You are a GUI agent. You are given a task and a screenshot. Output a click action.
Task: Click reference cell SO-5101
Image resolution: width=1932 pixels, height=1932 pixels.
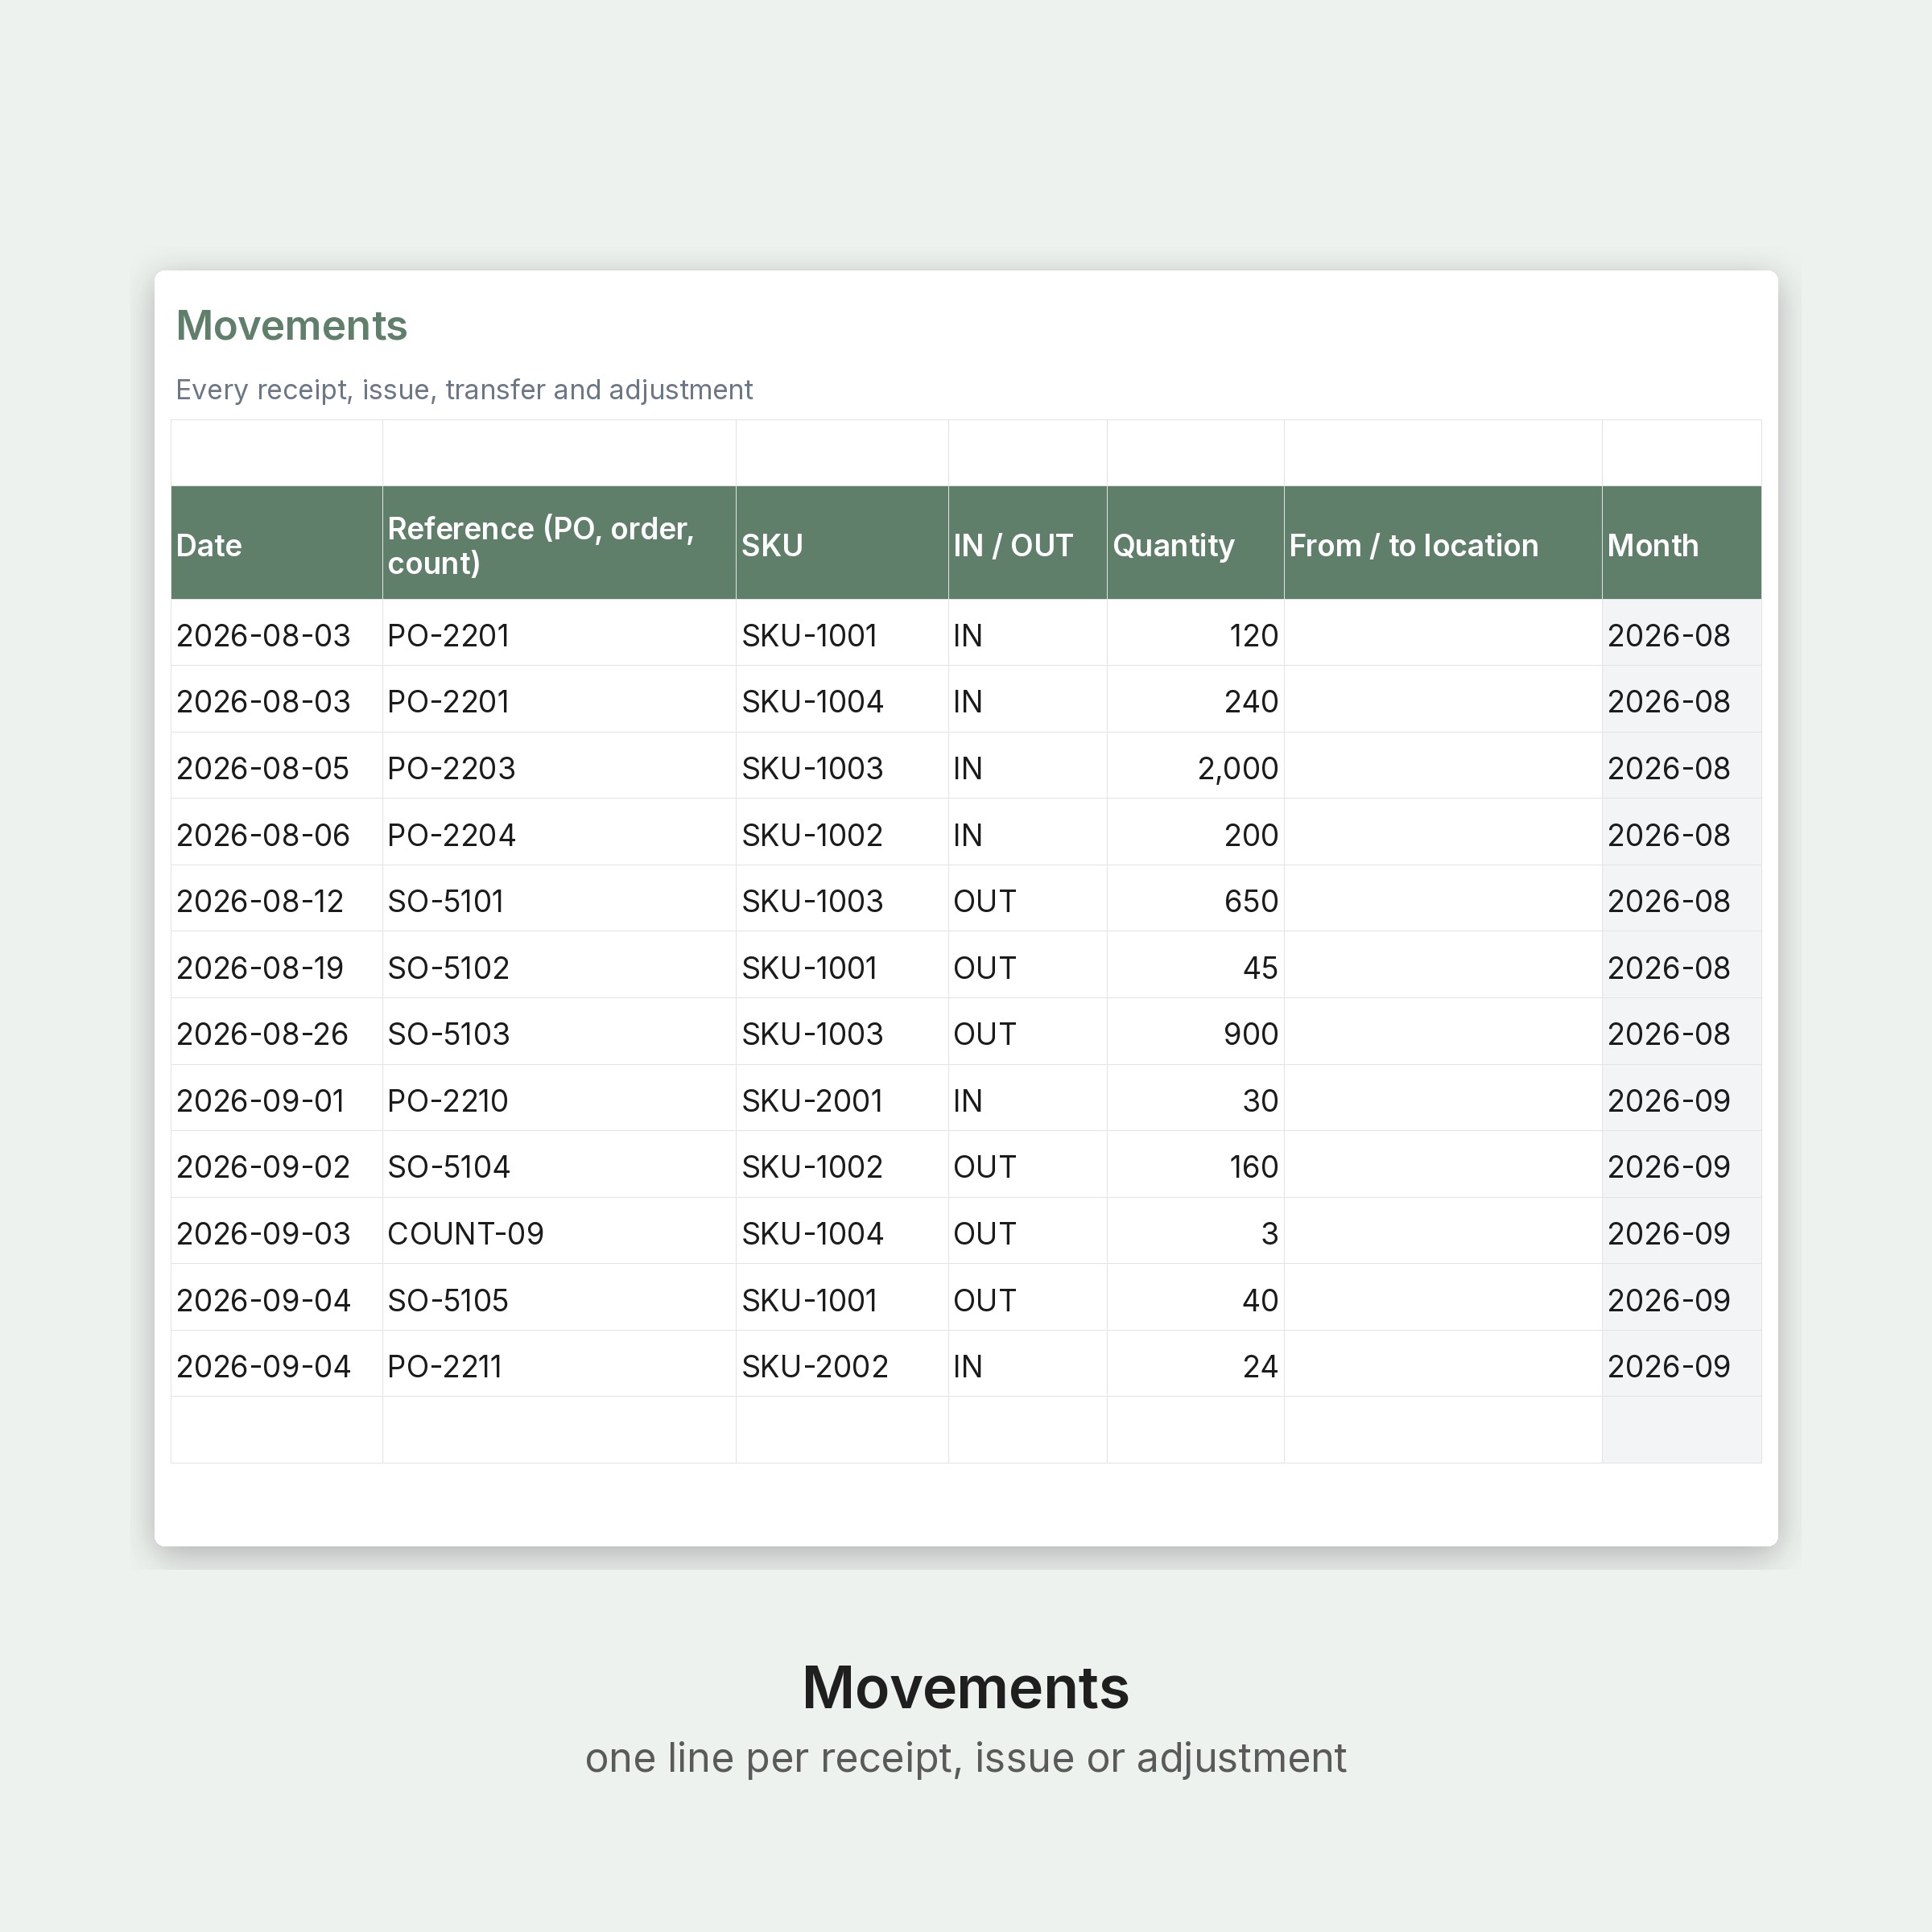click(x=559, y=899)
